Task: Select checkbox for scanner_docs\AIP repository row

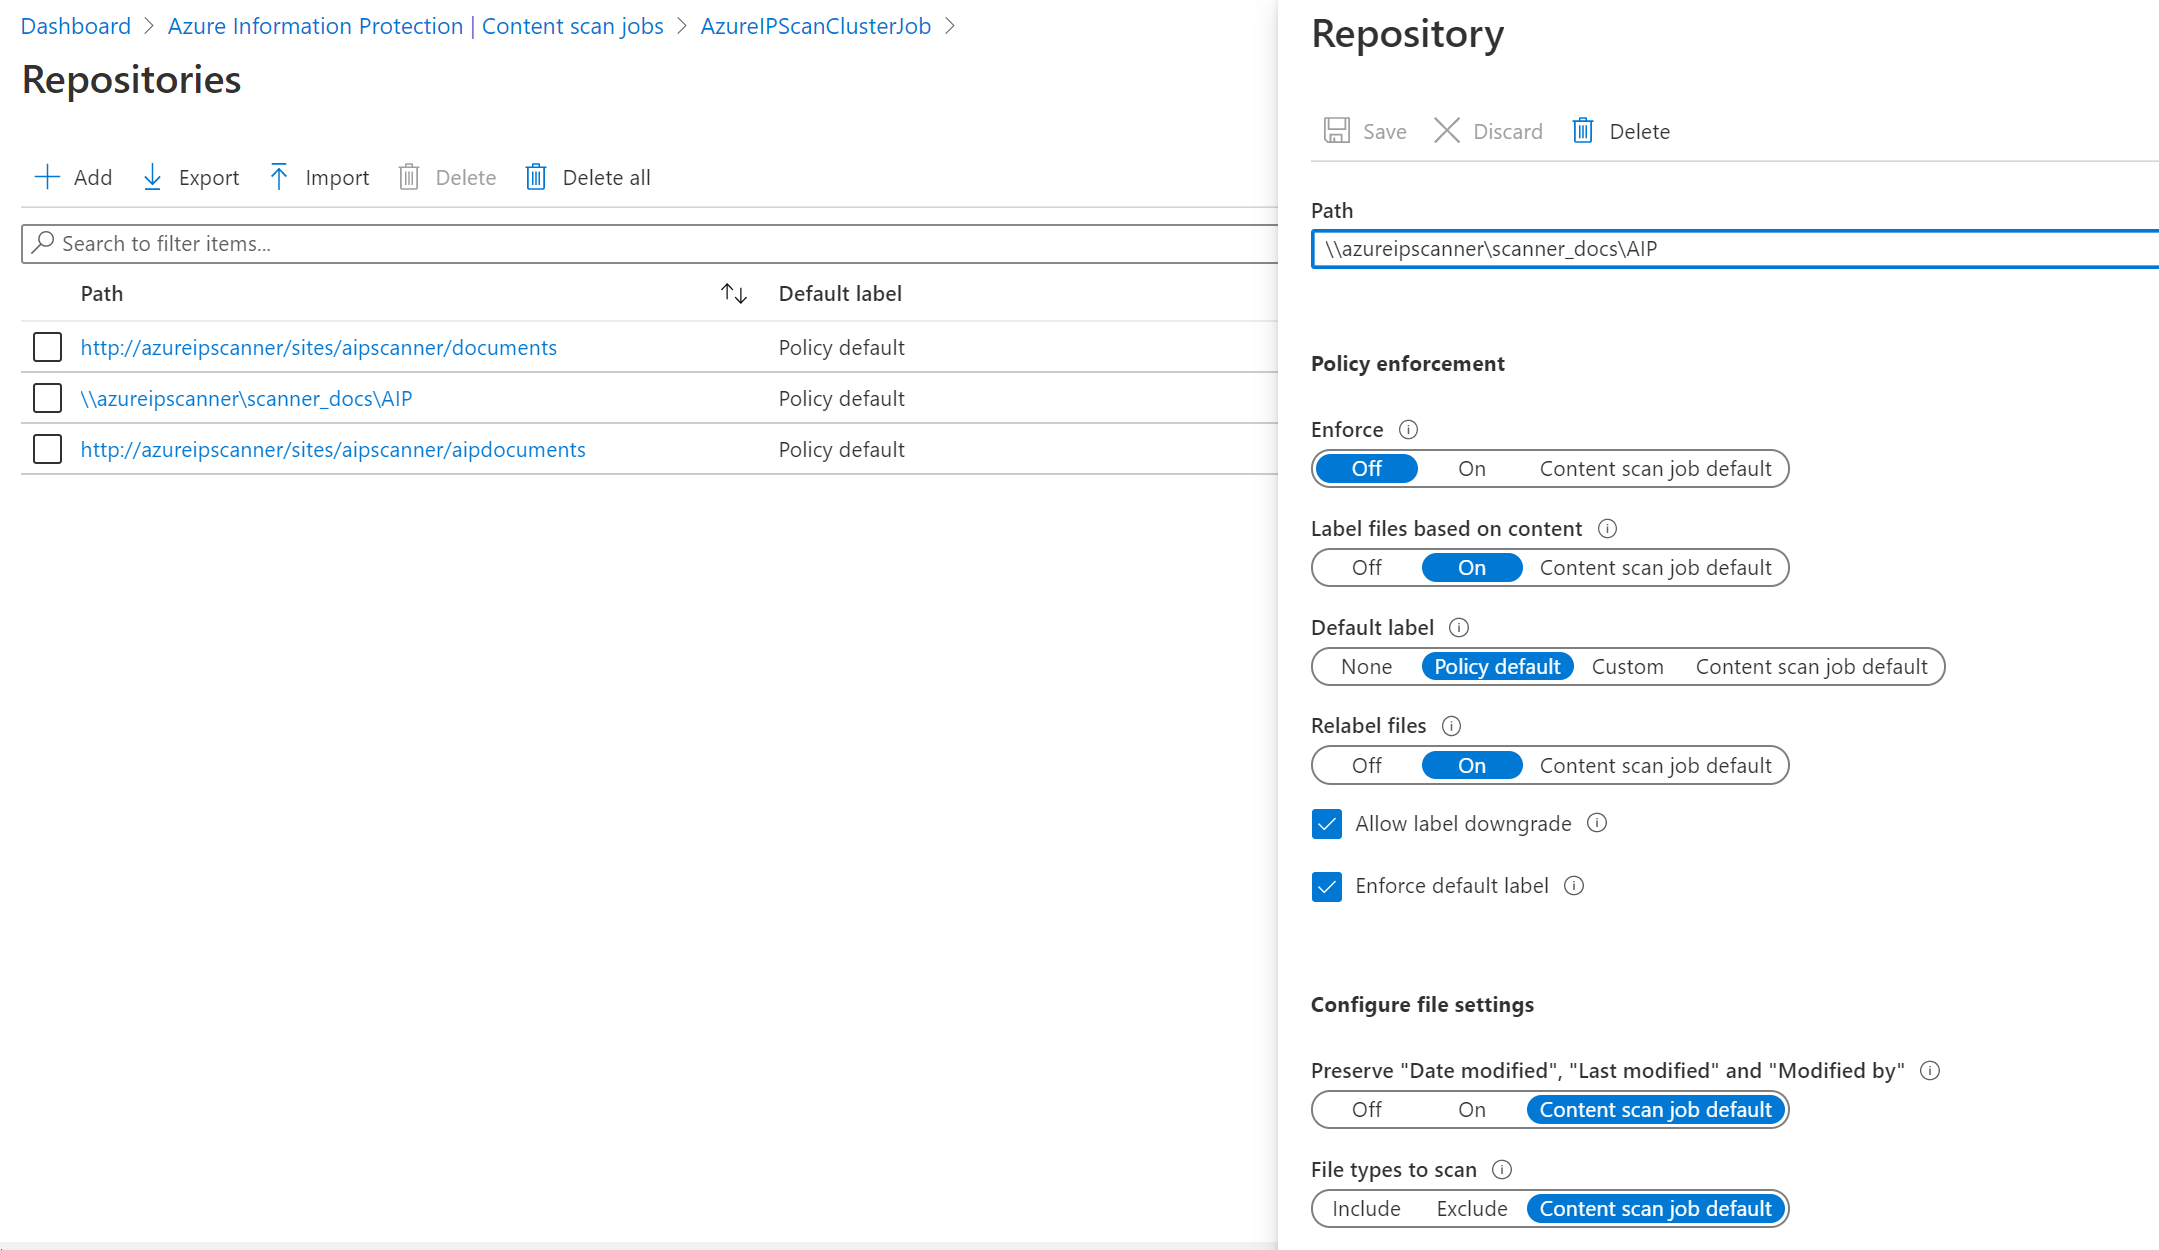Action: 47,398
